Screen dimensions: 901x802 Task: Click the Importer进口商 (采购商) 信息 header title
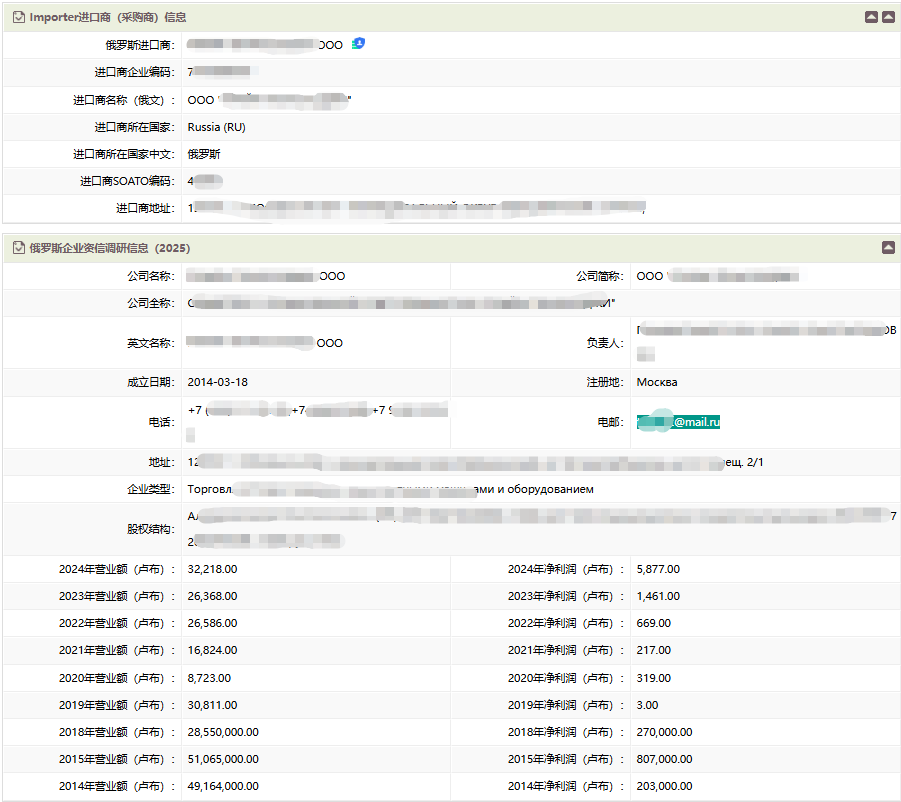(107, 17)
